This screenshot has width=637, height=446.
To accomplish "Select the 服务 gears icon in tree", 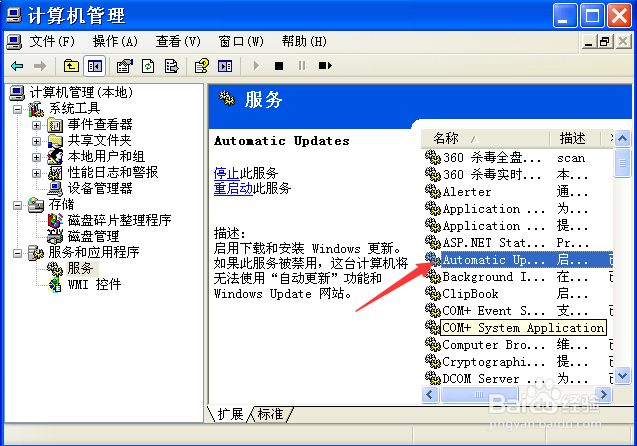I will tap(54, 269).
